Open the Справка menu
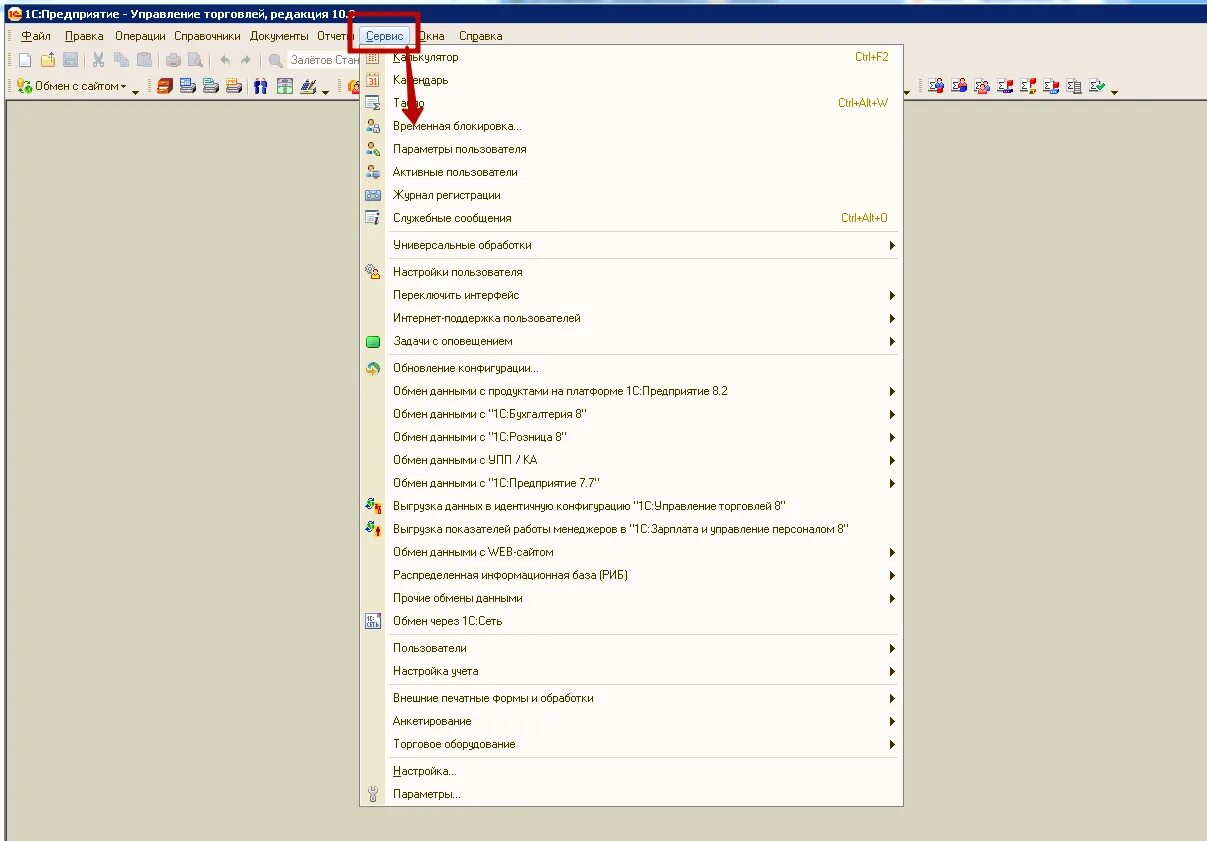 coord(480,36)
